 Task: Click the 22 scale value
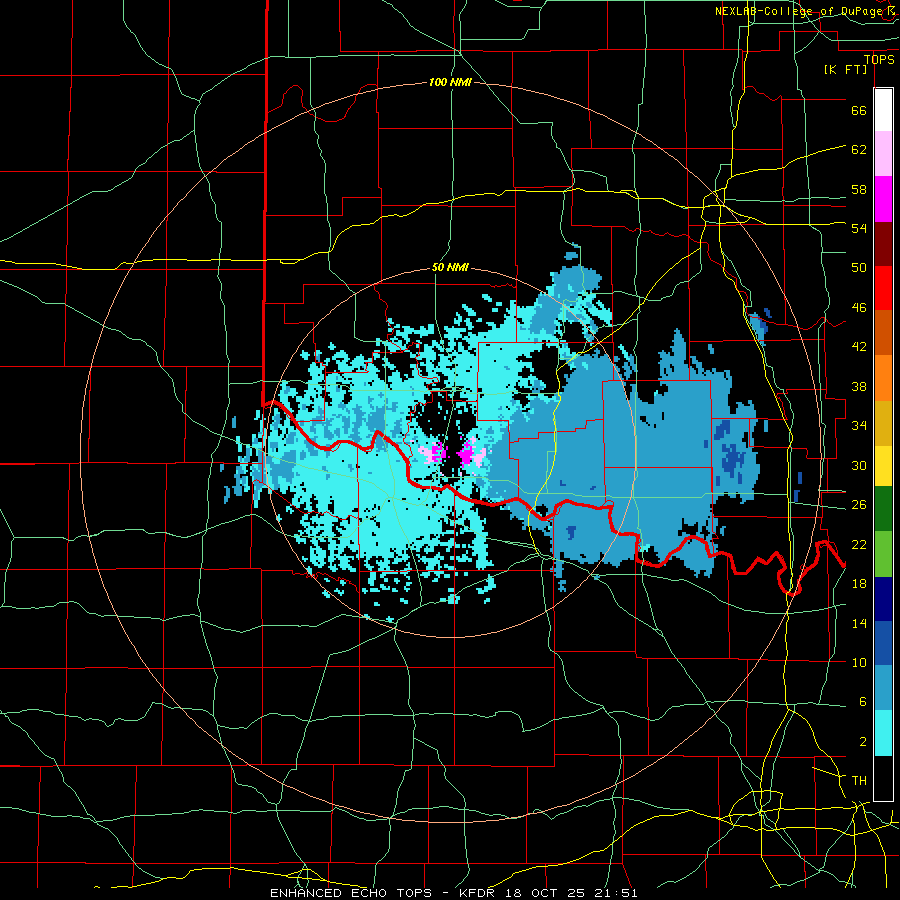pos(859,544)
